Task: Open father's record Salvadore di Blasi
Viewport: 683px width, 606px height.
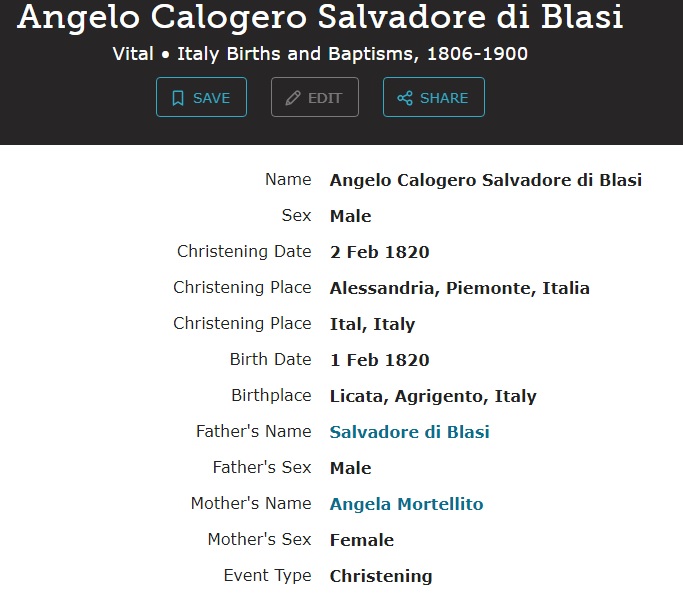Action: pyautogui.click(x=409, y=432)
